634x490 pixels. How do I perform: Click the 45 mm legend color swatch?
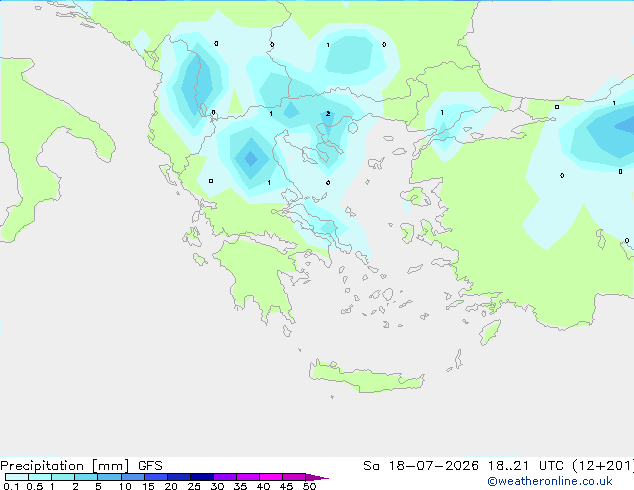pyautogui.click(x=294, y=477)
